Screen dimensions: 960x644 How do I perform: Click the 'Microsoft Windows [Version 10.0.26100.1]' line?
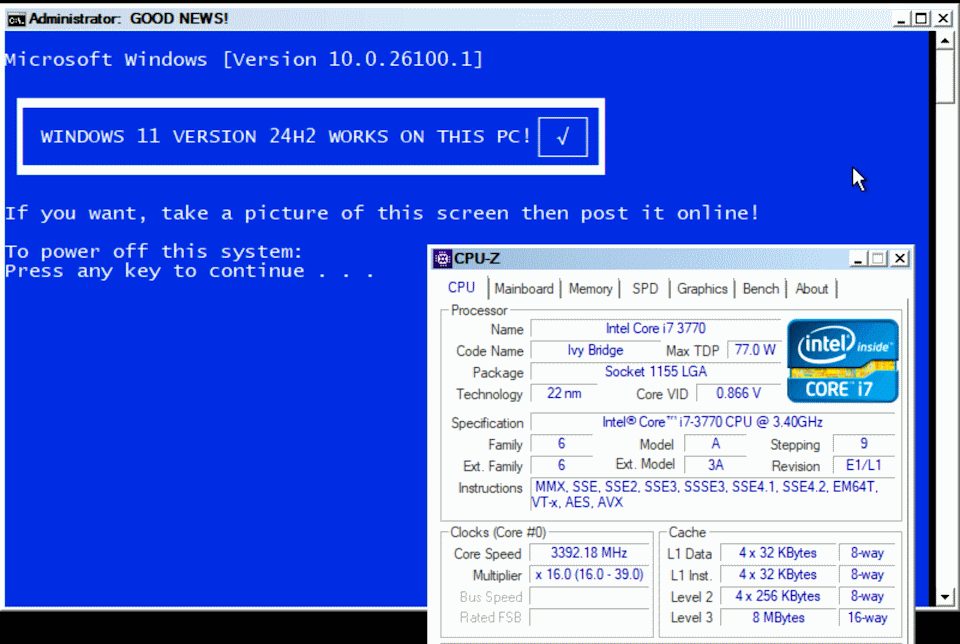[x=244, y=59]
